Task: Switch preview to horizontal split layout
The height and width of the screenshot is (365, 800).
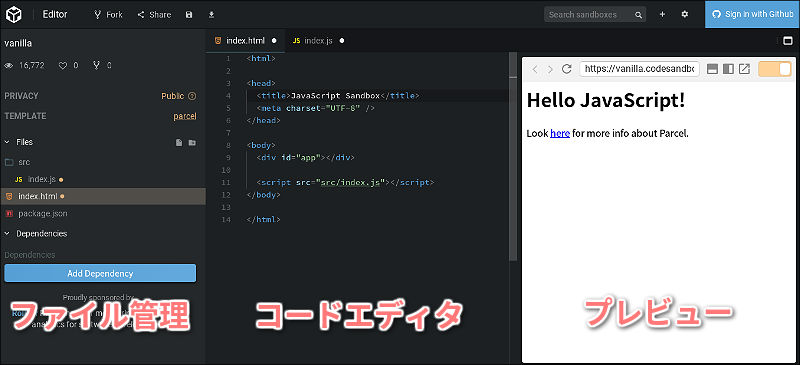Action: click(x=713, y=69)
